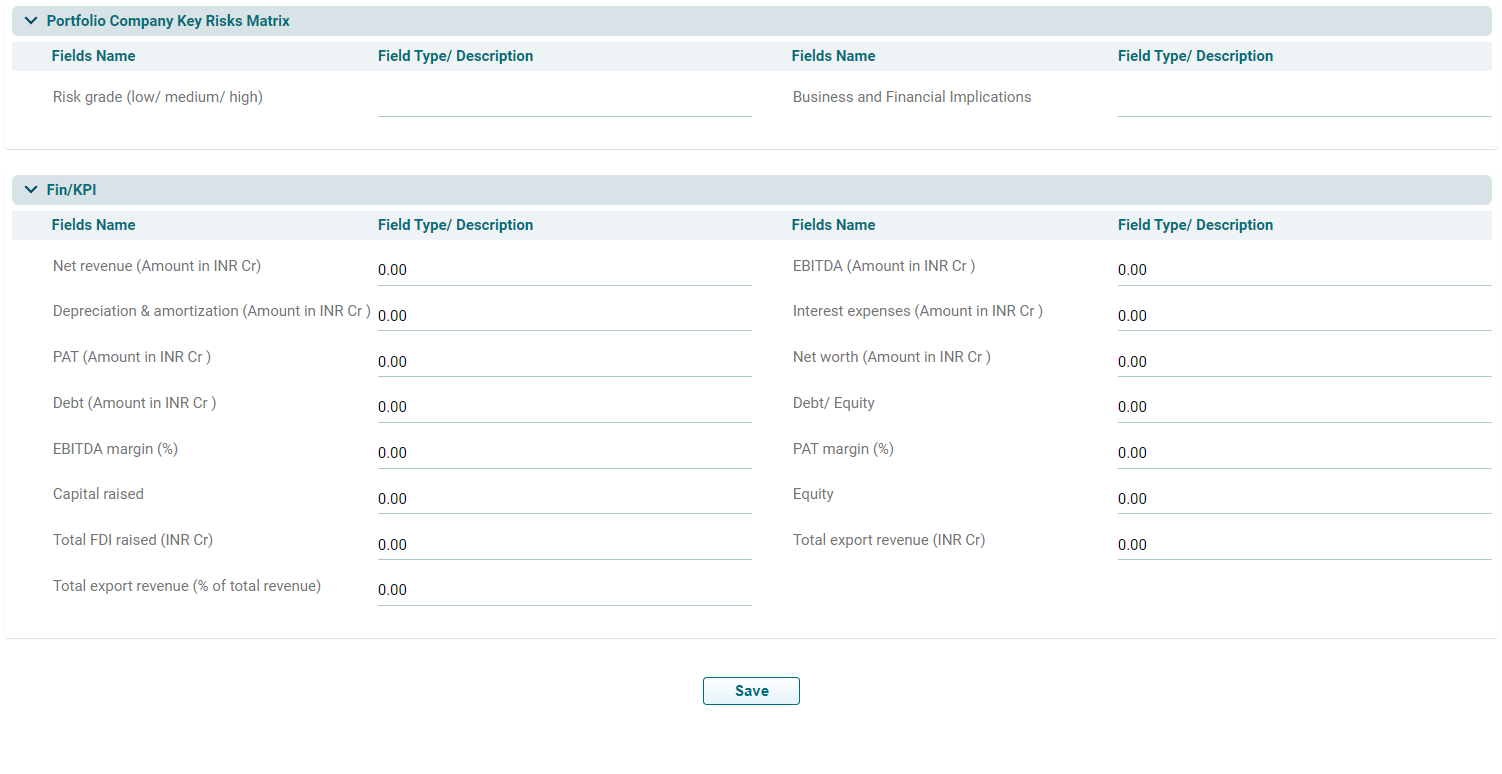Select the PAT margin (%) field
1502x774 pixels.
1304,453
